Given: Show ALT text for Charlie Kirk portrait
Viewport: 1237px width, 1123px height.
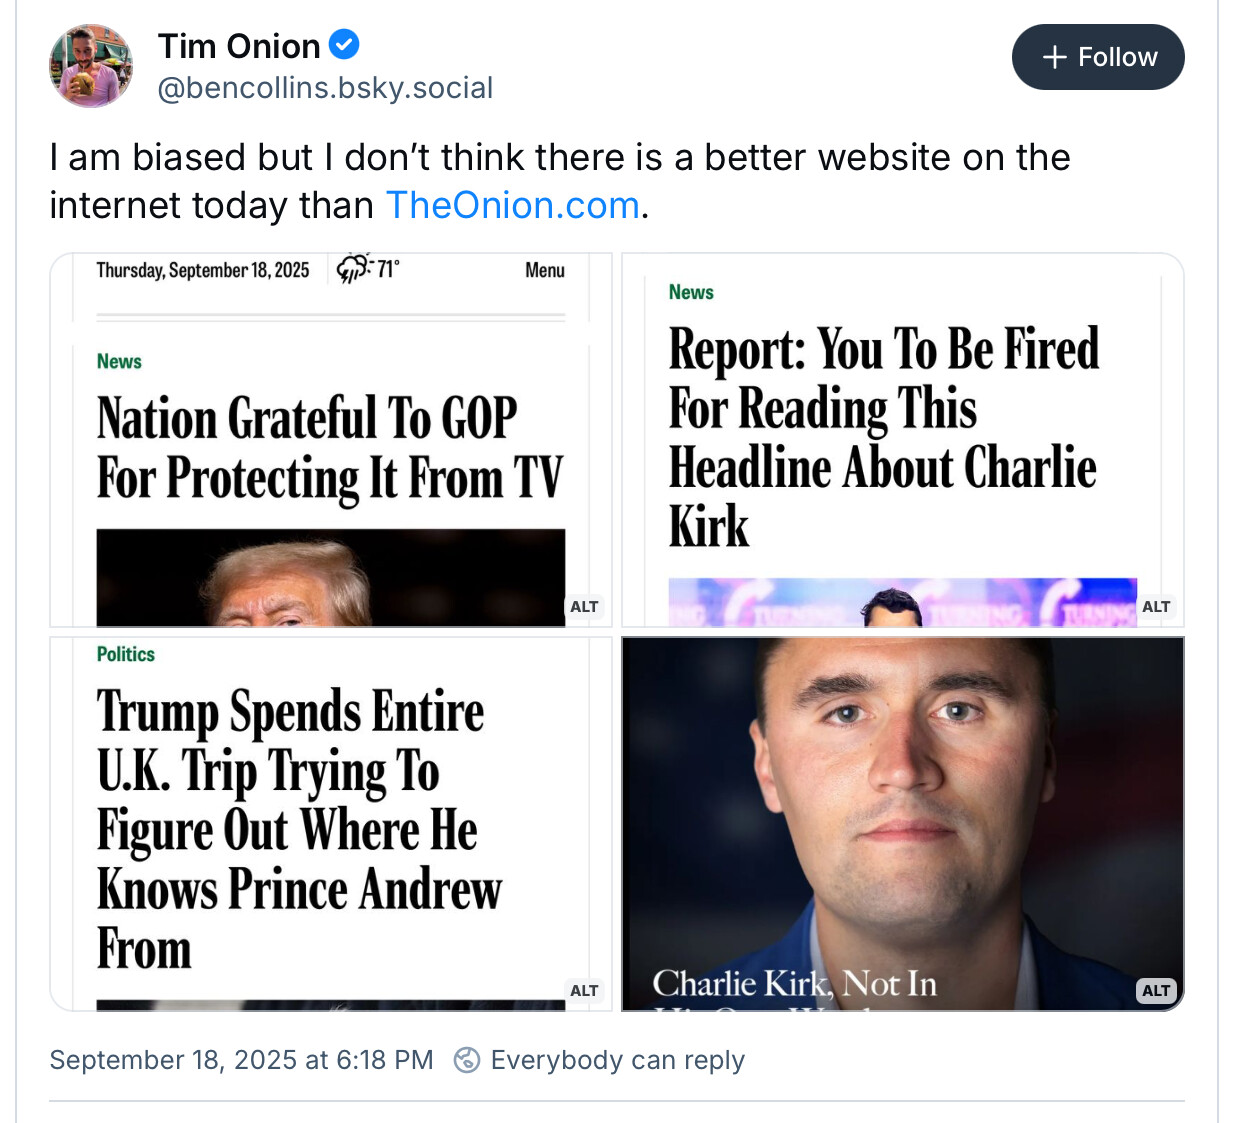Looking at the screenshot, I should click(1156, 990).
